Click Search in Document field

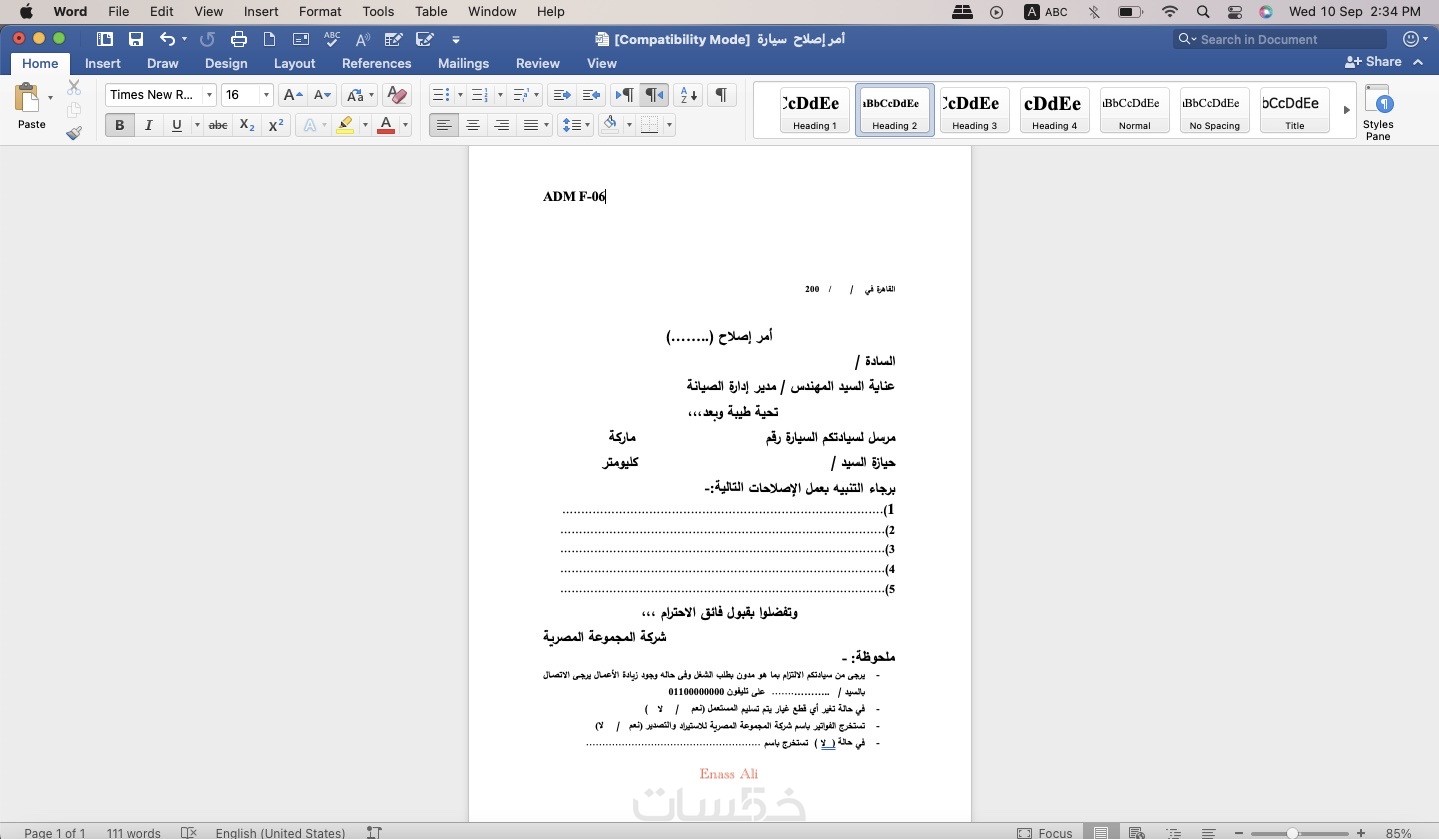(x=1280, y=39)
